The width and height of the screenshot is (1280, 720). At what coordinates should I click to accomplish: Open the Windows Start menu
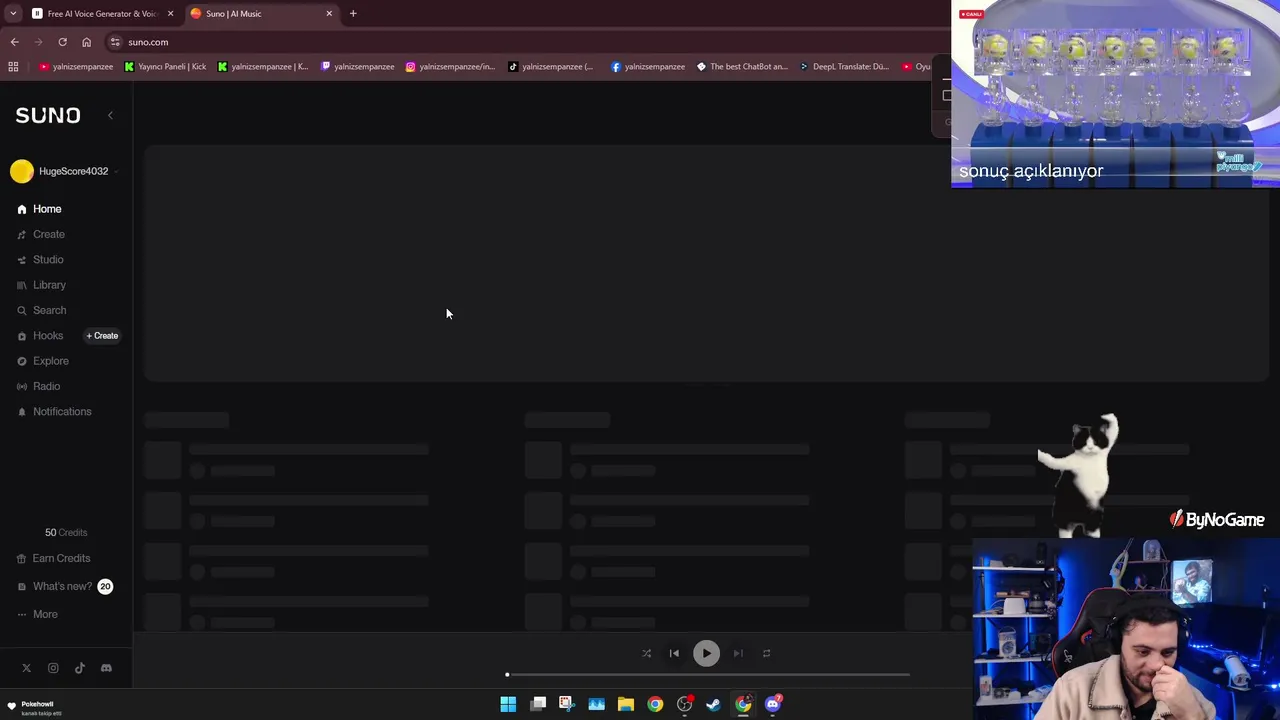tap(508, 704)
